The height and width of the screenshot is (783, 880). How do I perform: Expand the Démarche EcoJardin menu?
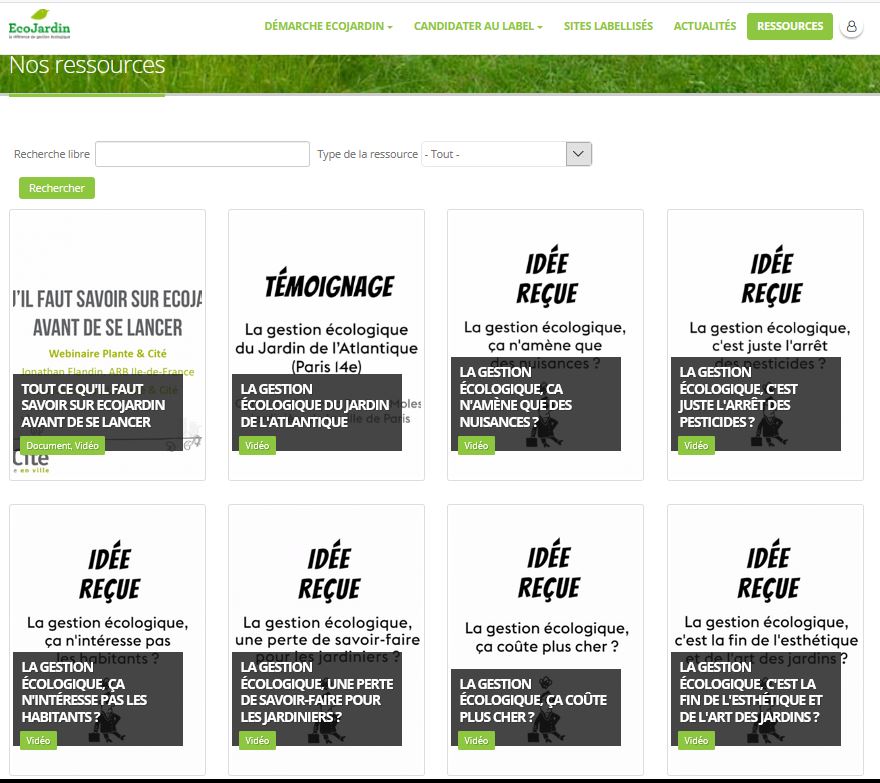(328, 26)
